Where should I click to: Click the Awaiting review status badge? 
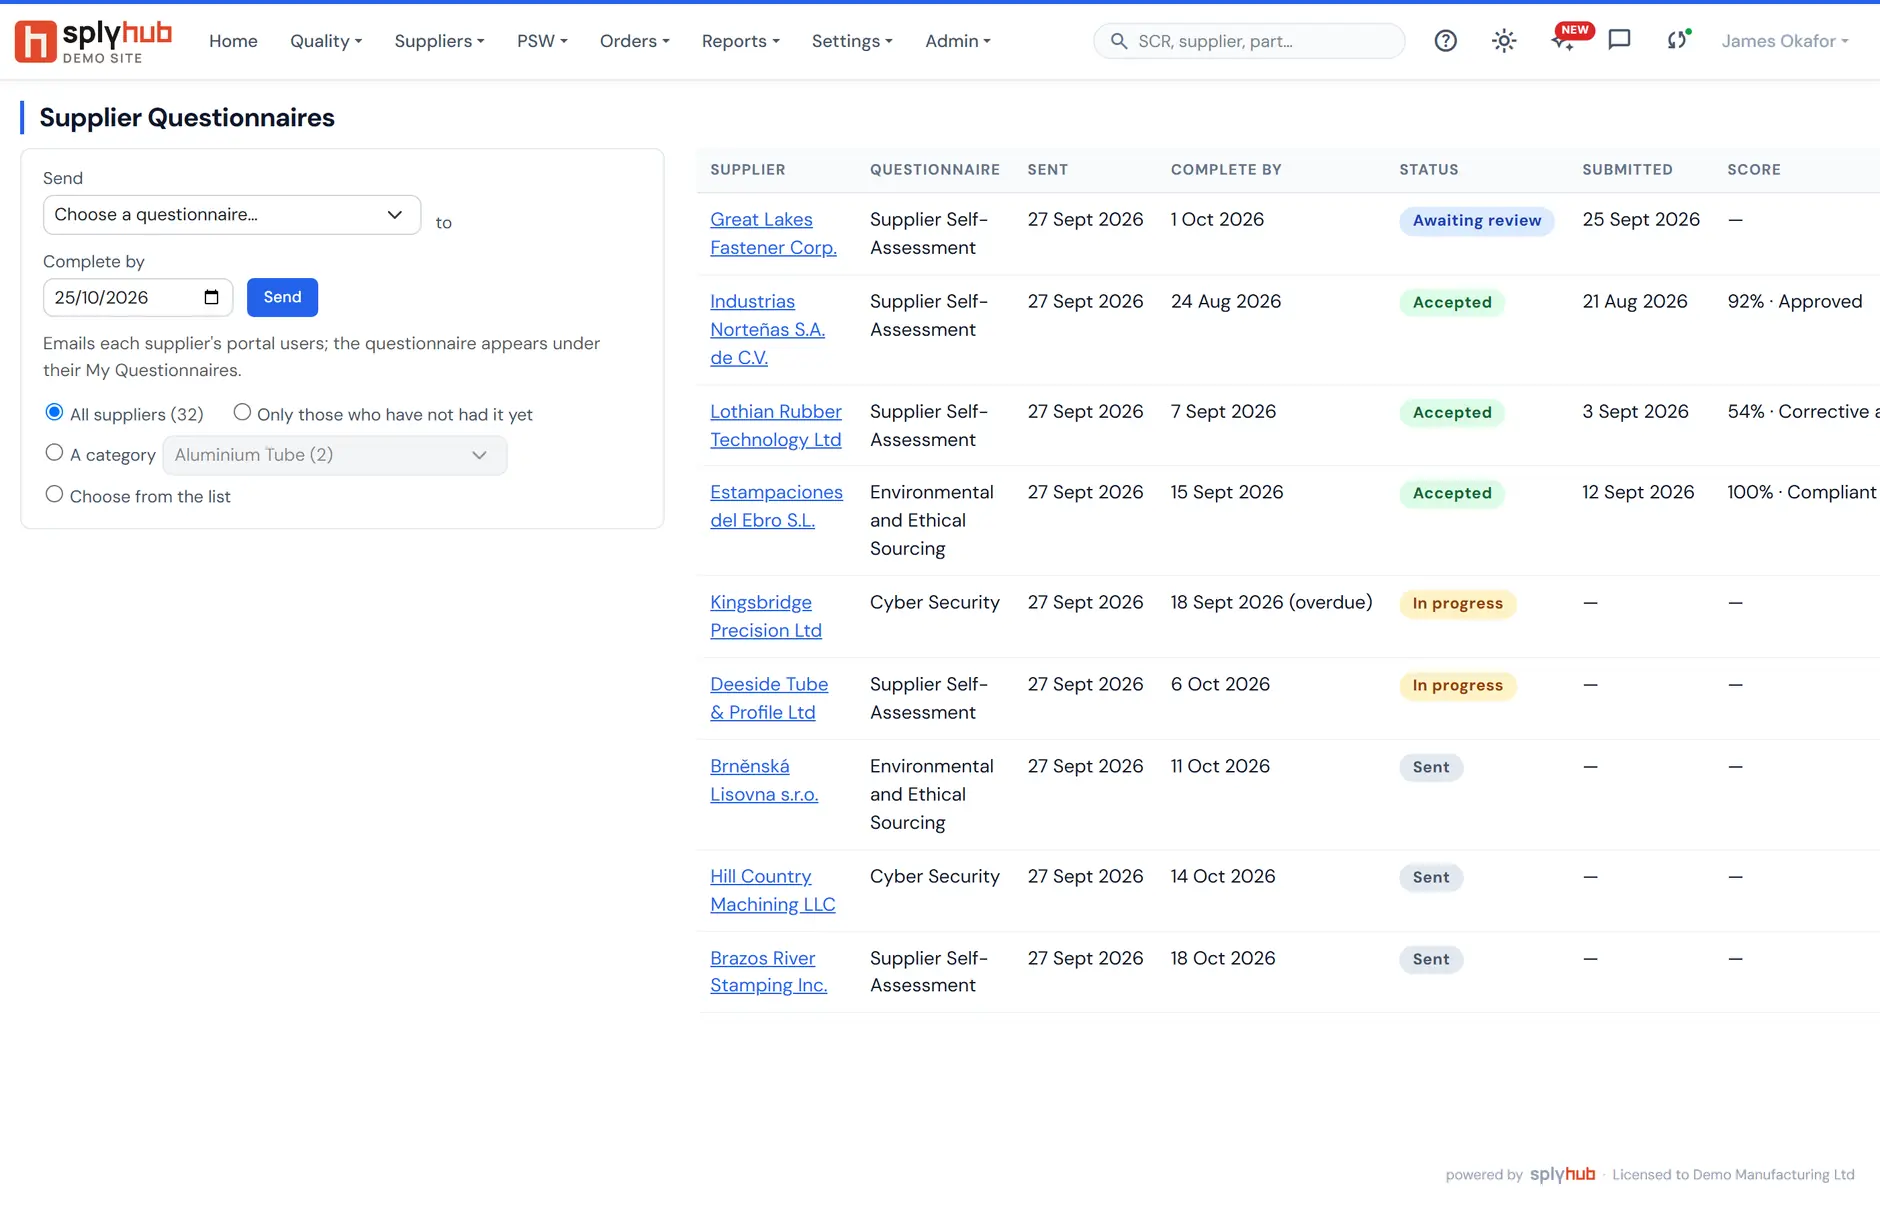point(1476,220)
